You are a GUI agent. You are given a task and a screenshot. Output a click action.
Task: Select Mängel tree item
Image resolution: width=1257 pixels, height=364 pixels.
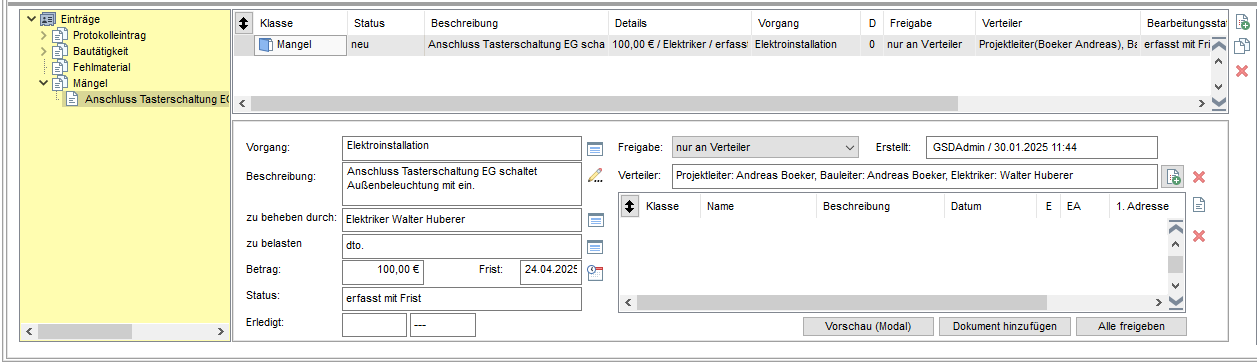coord(90,83)
